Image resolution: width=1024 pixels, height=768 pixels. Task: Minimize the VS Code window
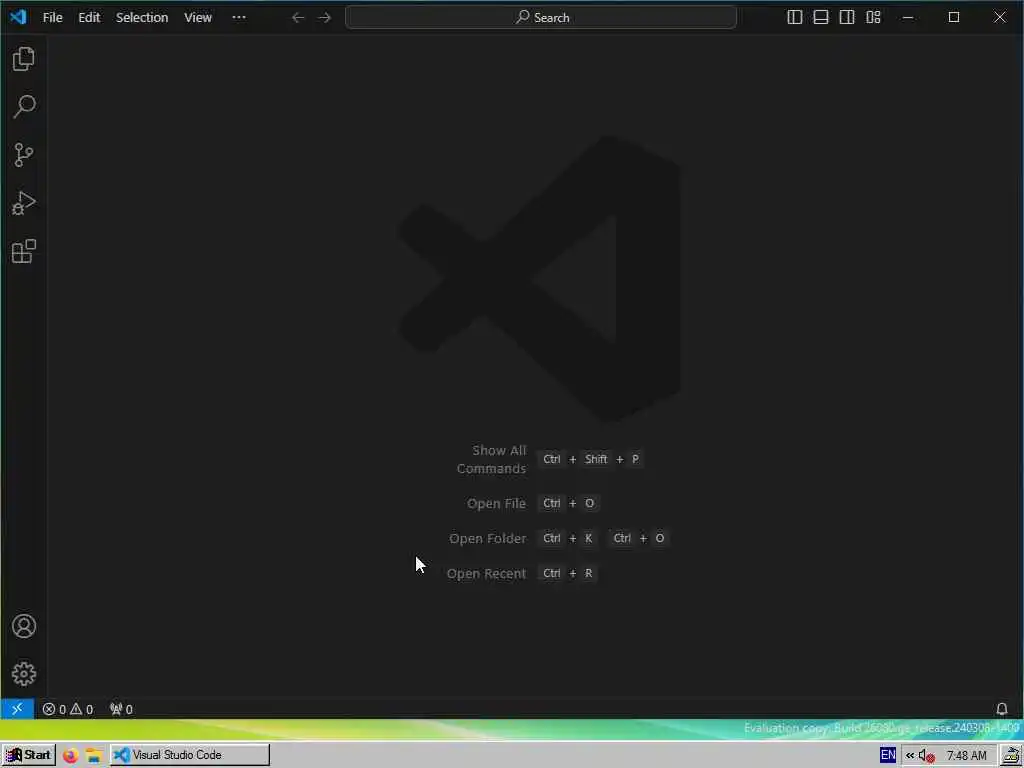908,18
